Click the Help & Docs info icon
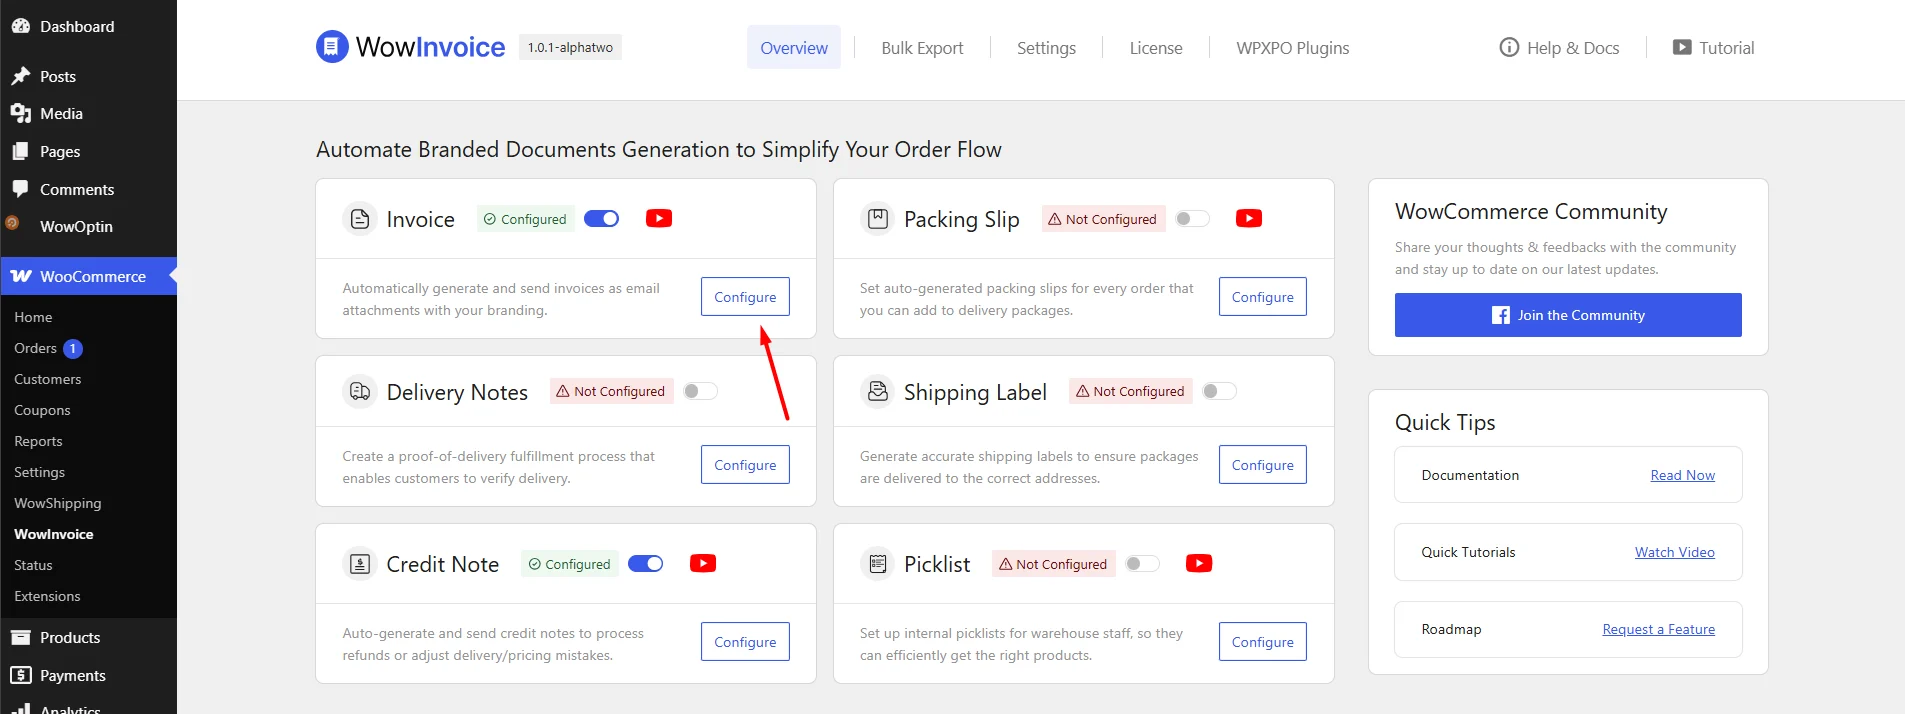This screenshot has width=1905, height=714. click(x=1509, y=47)
